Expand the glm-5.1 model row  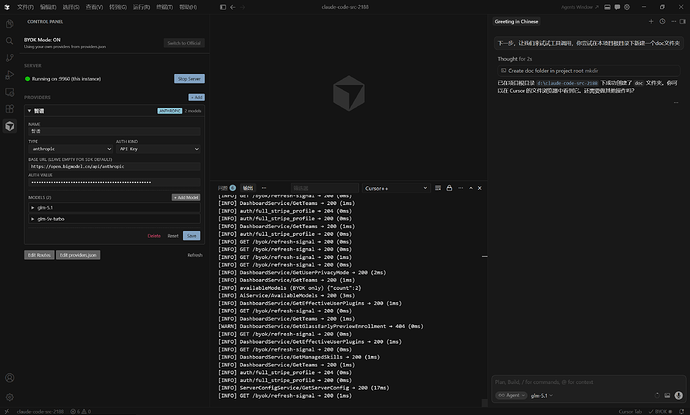[114, 207]
